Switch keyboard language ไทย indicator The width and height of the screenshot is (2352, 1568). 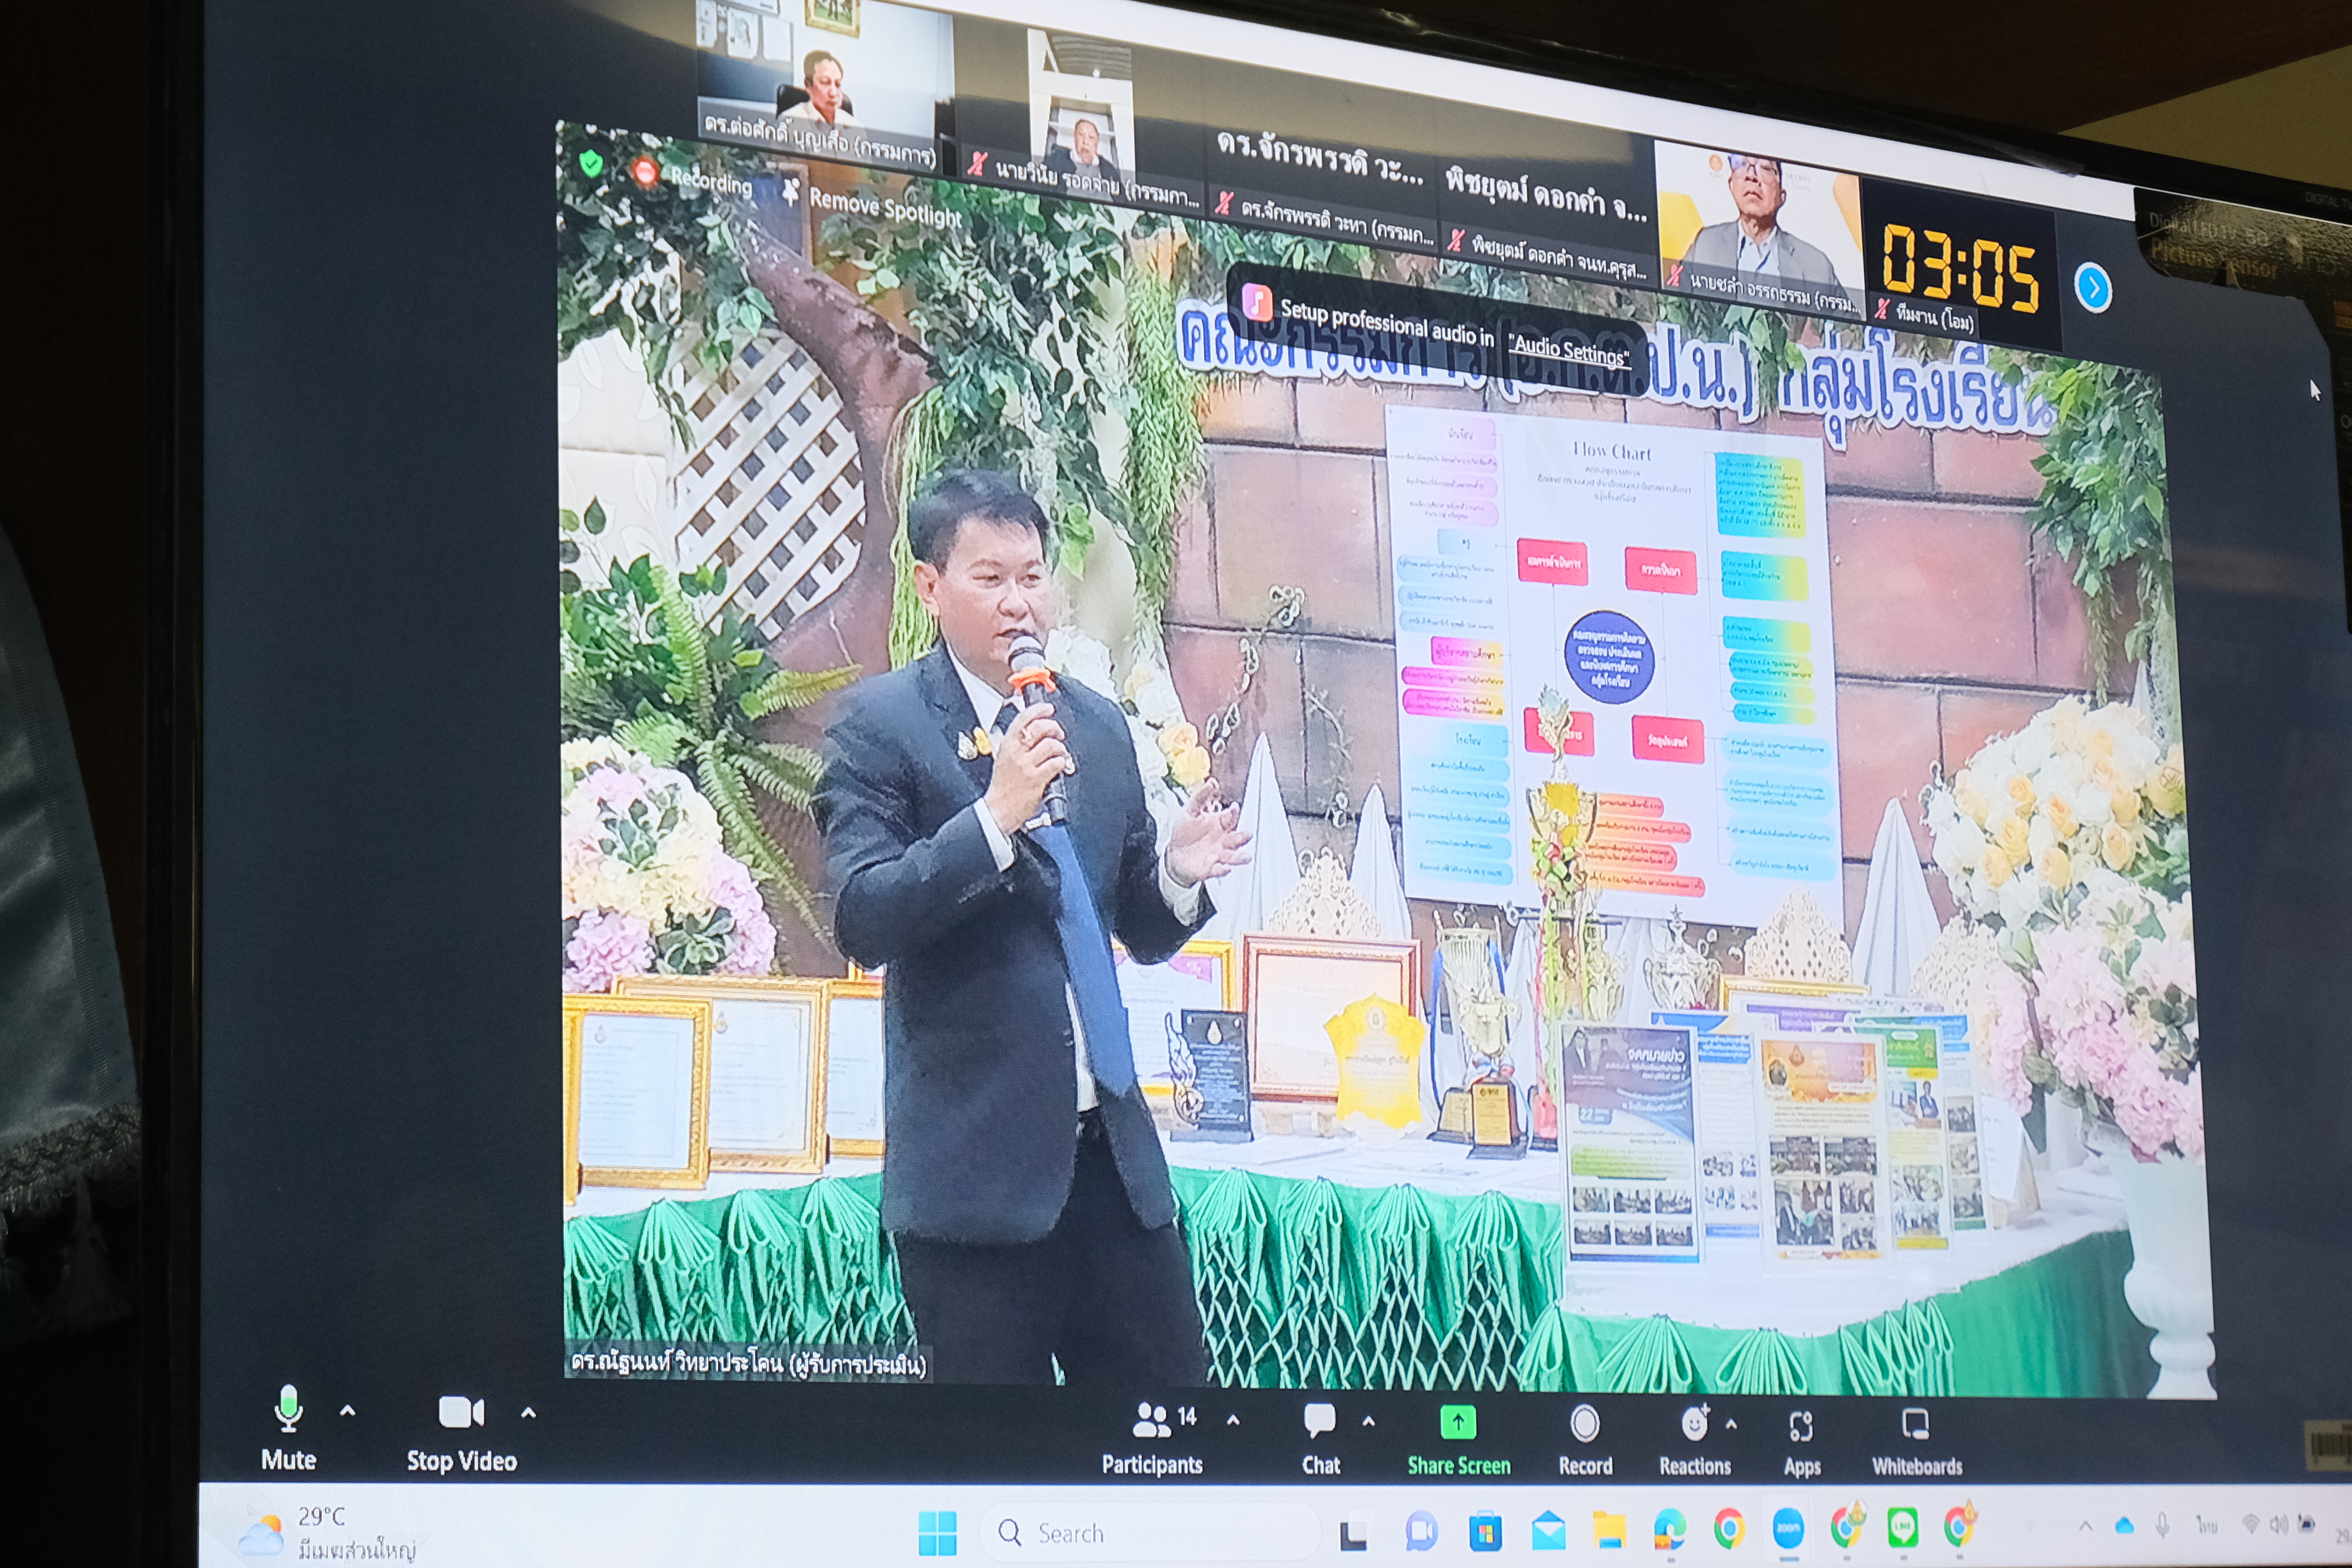click(x=2207, y=1525)
